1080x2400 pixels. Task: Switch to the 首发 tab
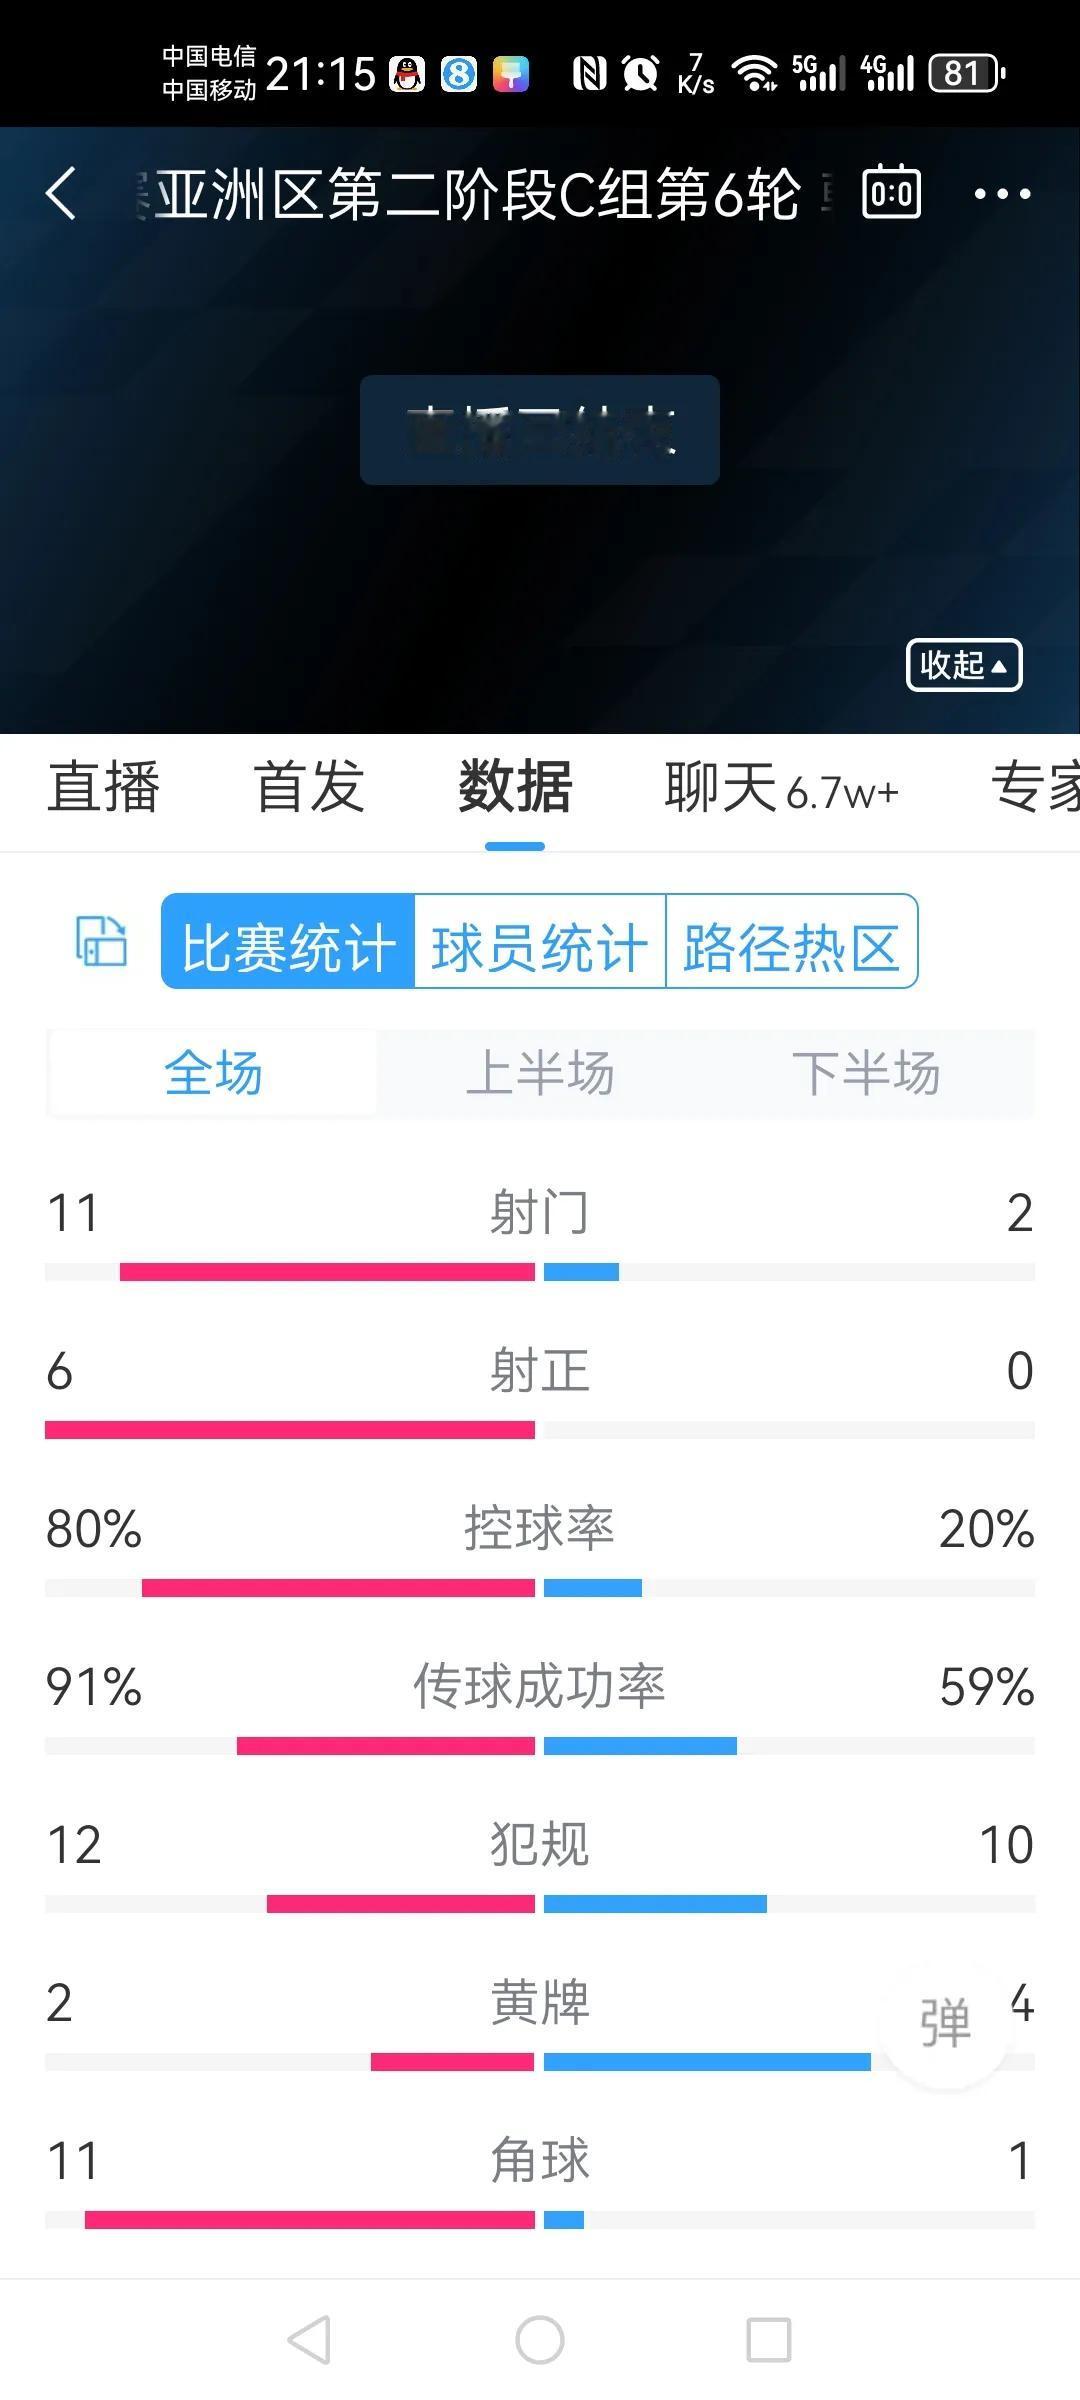(x=310, y=786)
